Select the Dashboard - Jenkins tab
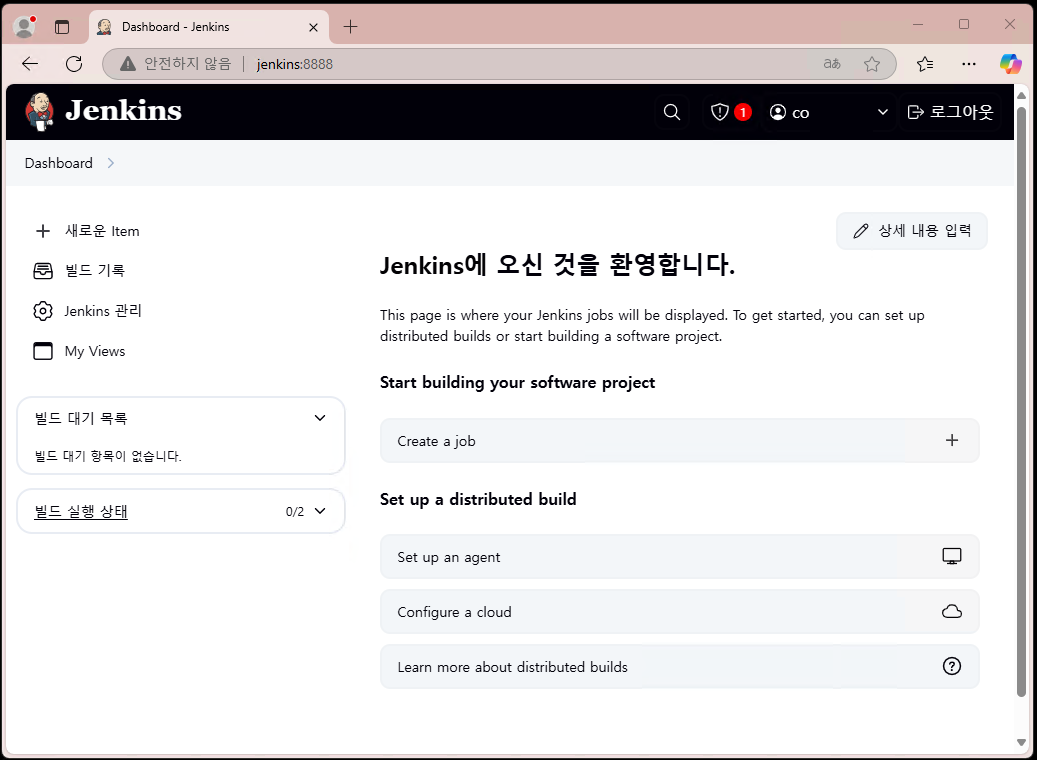1037x760 pixels. [209, 27]
